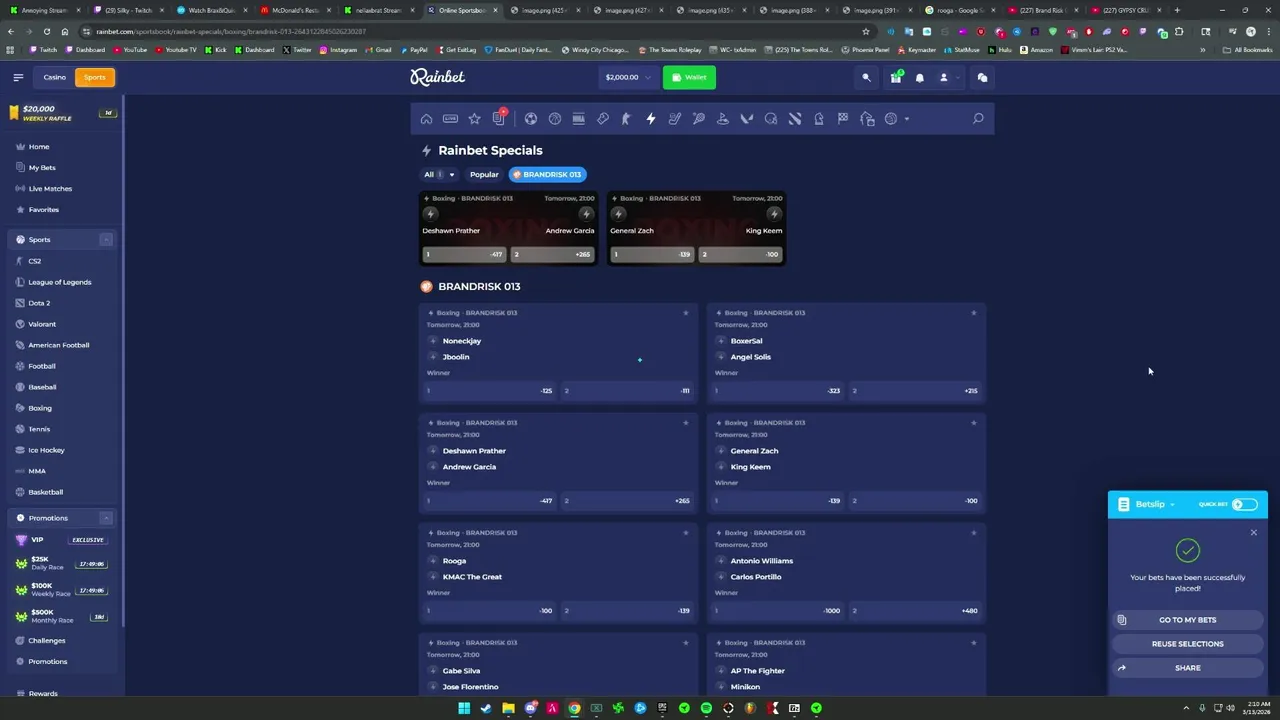Select the checkered flag racing icon
The width and height of the screenshot is (1280, 720).
coord(843,119)
